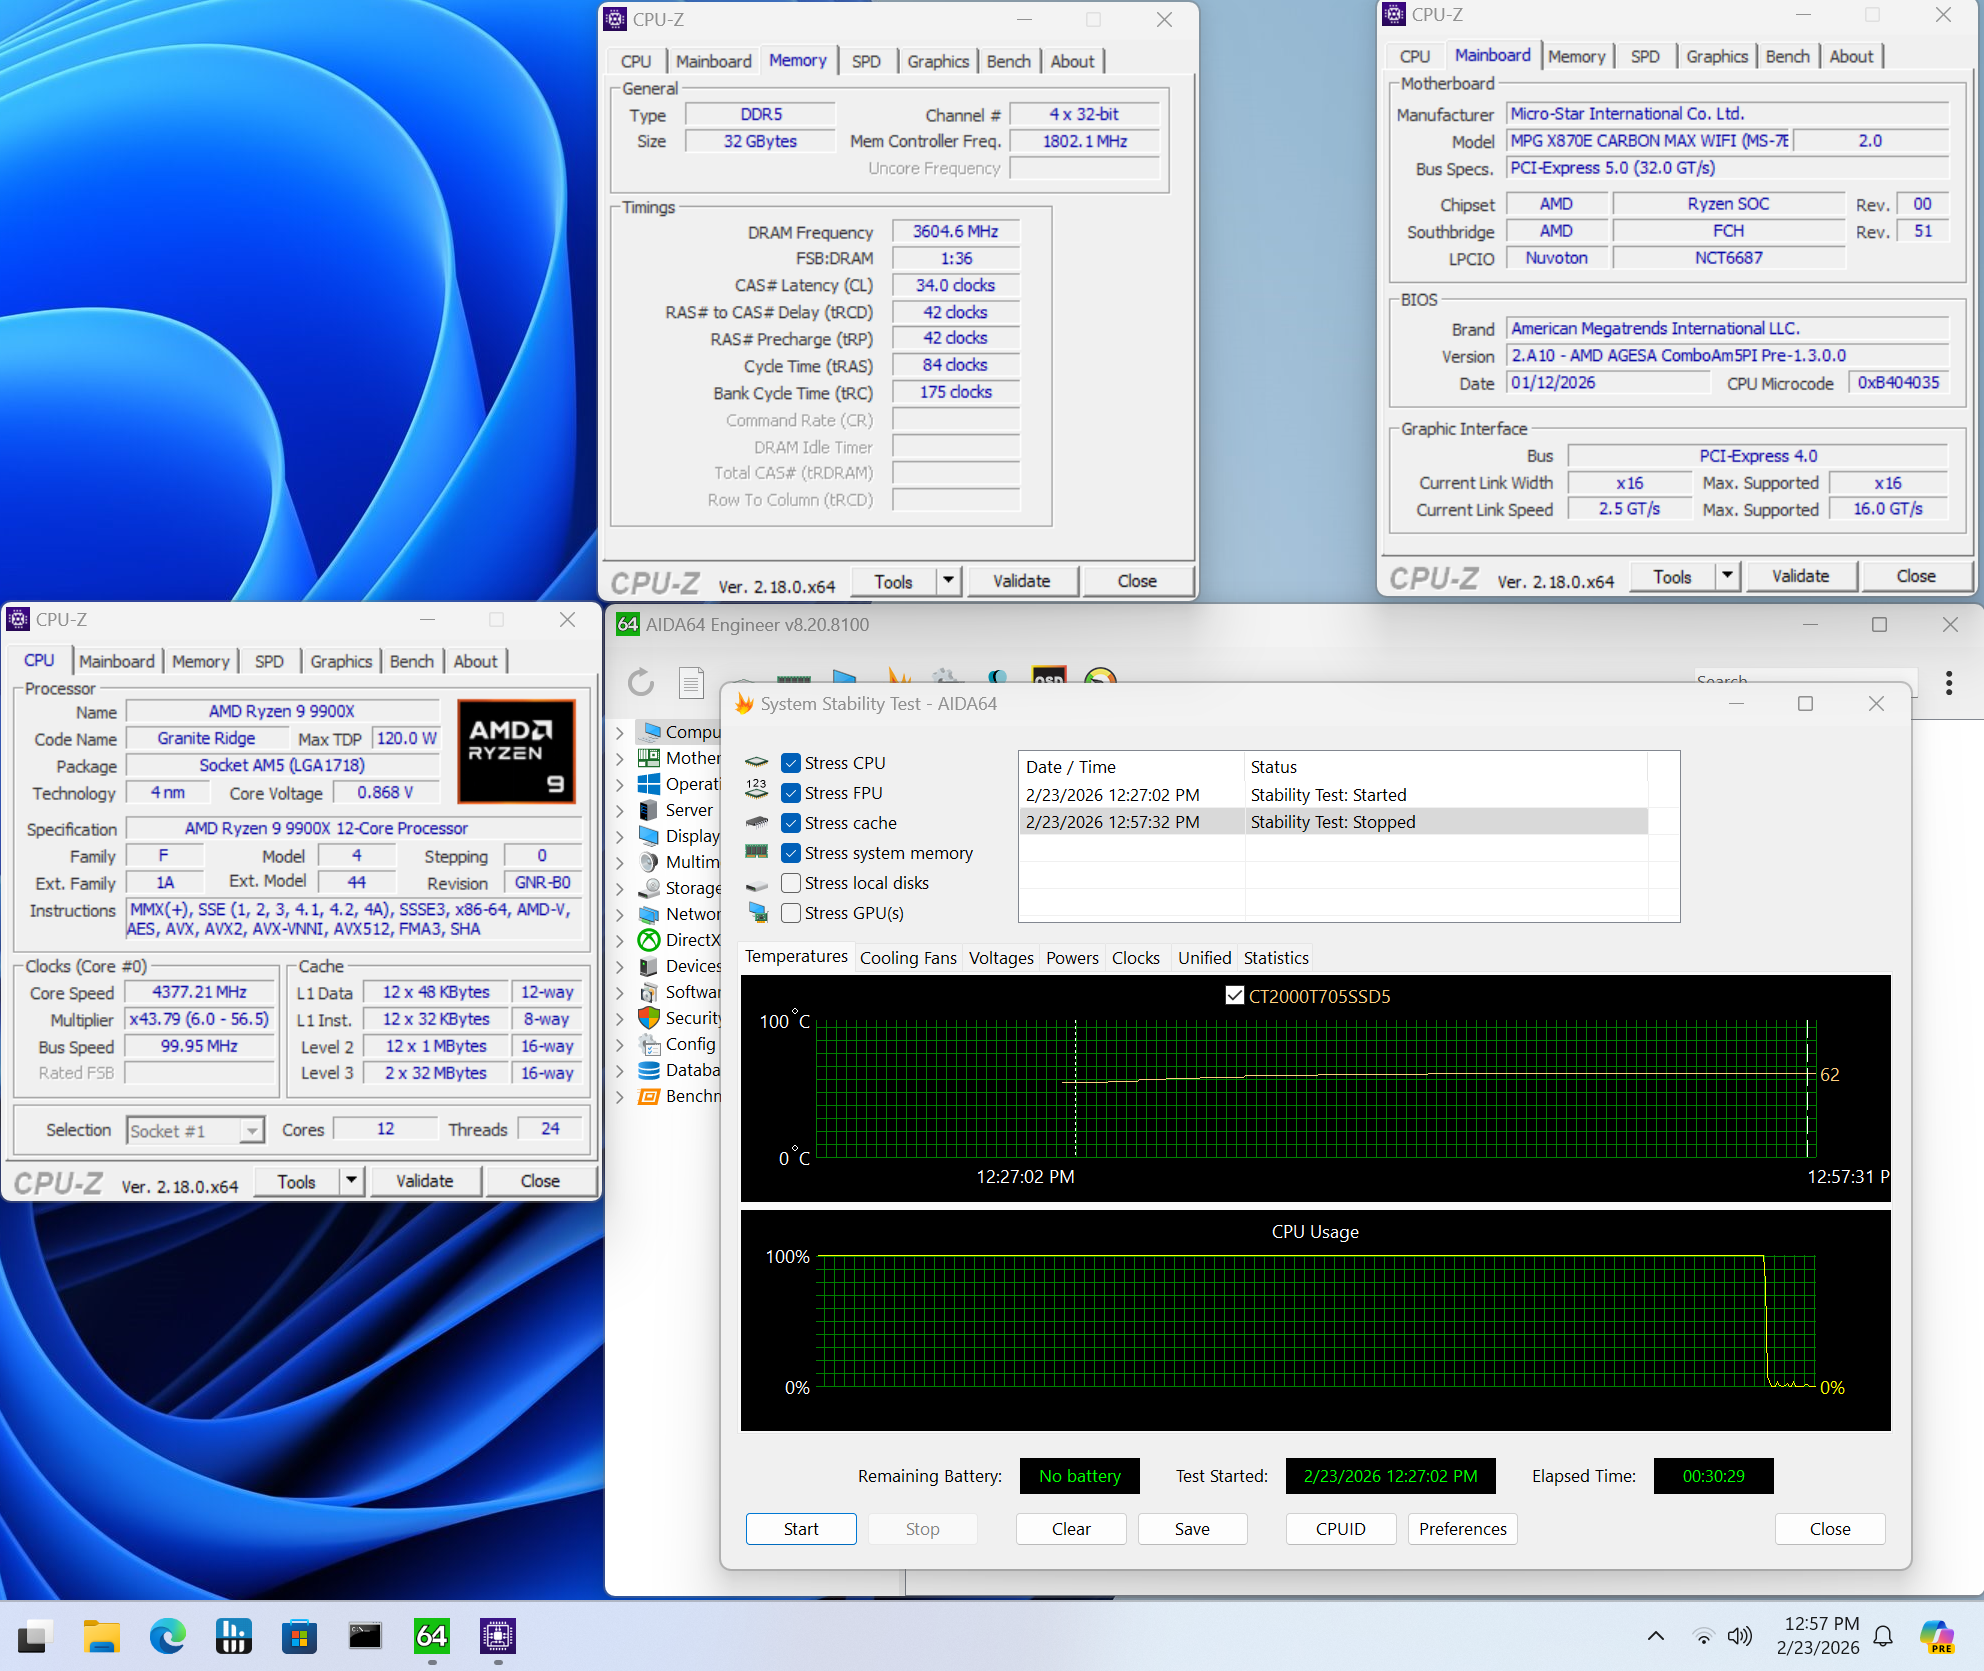
Task: Expand the Computer tree node in AIDA64
Action: pyautogui.click(x=622, y=731)
